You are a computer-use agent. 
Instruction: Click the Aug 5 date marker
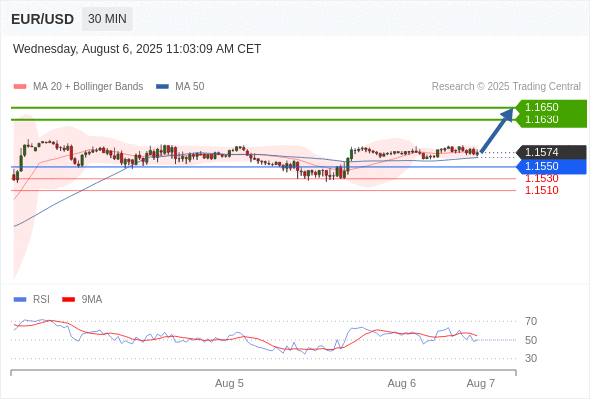click(x=229, y=383)
